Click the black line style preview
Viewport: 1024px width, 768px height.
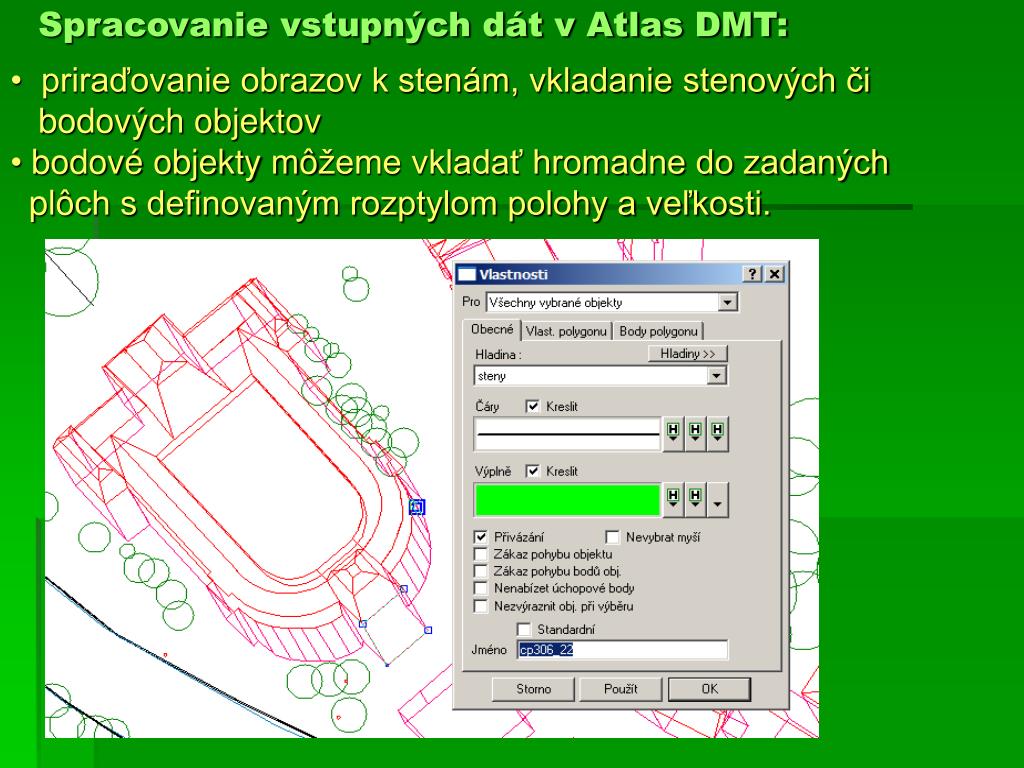pyautogui.click(x=568, y=434)
